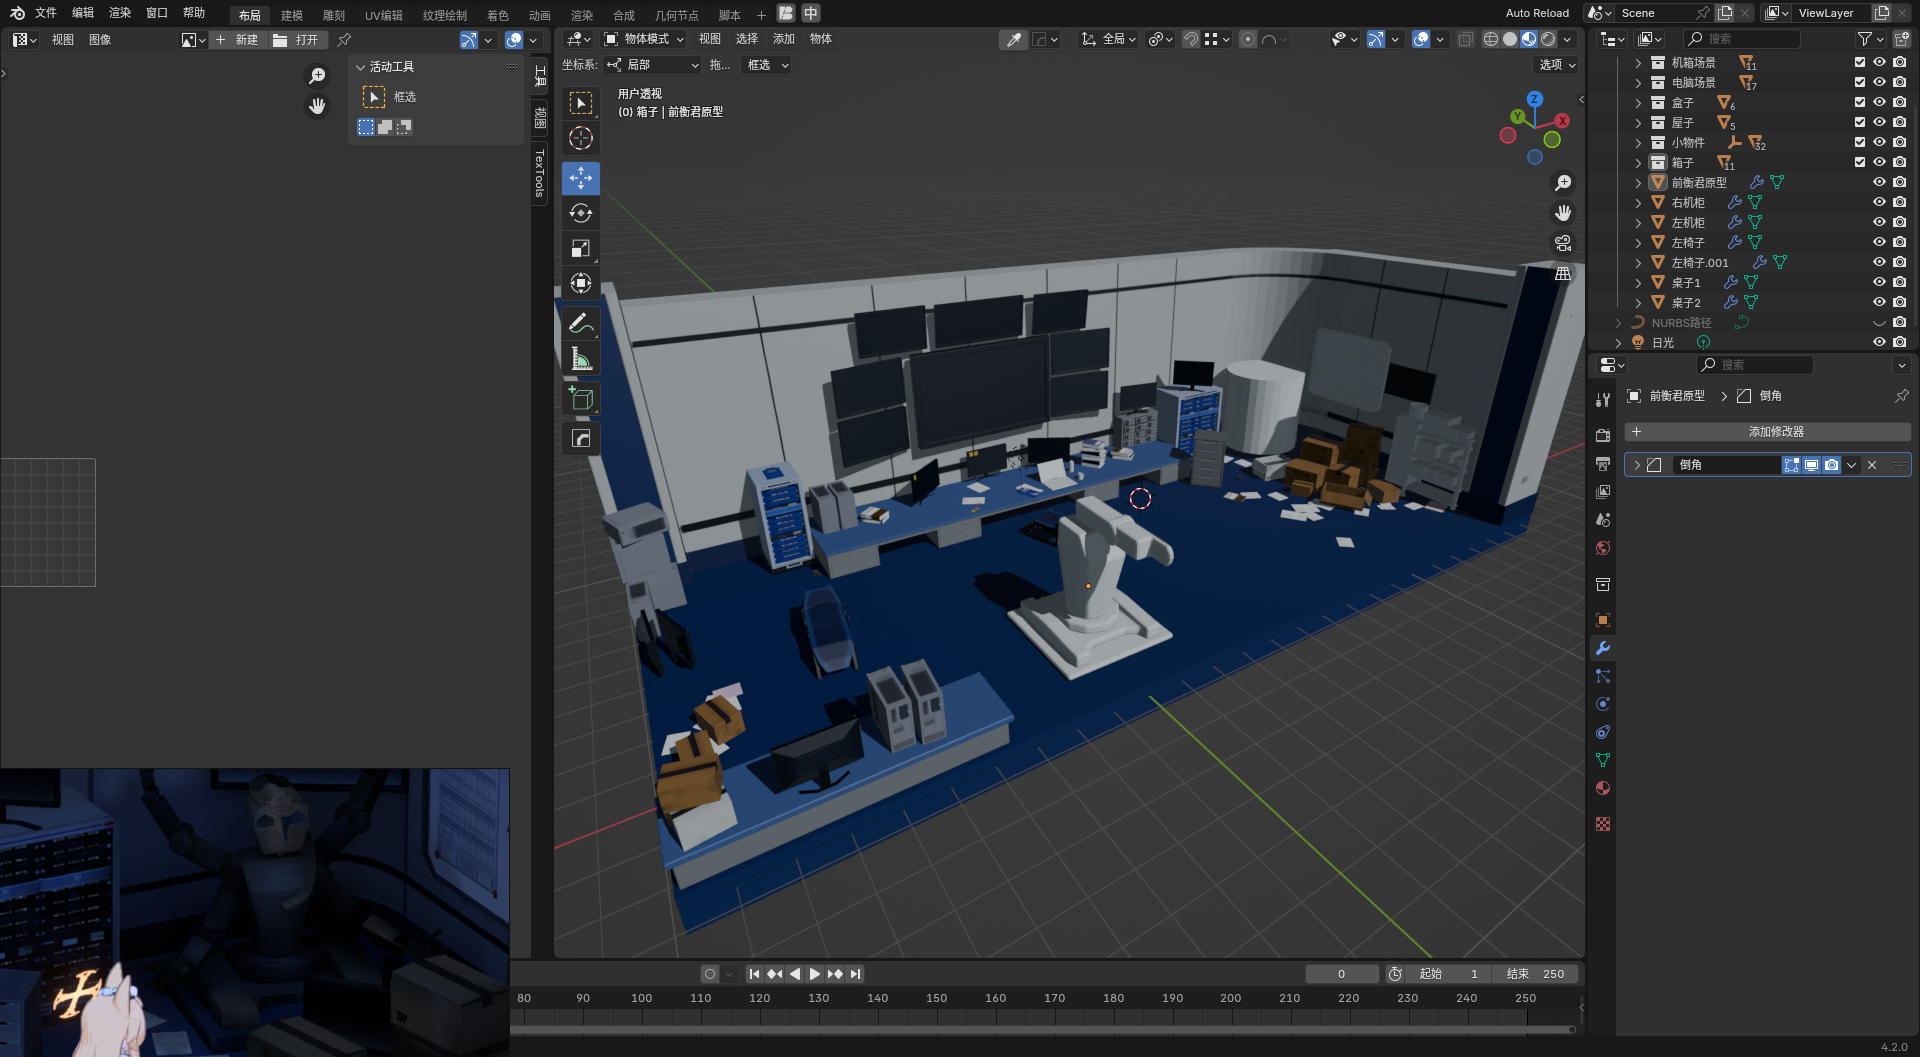Screen dimensions: 1920x1057
Task: Open the 渲染 menu in the top bar
Action: 120,13
